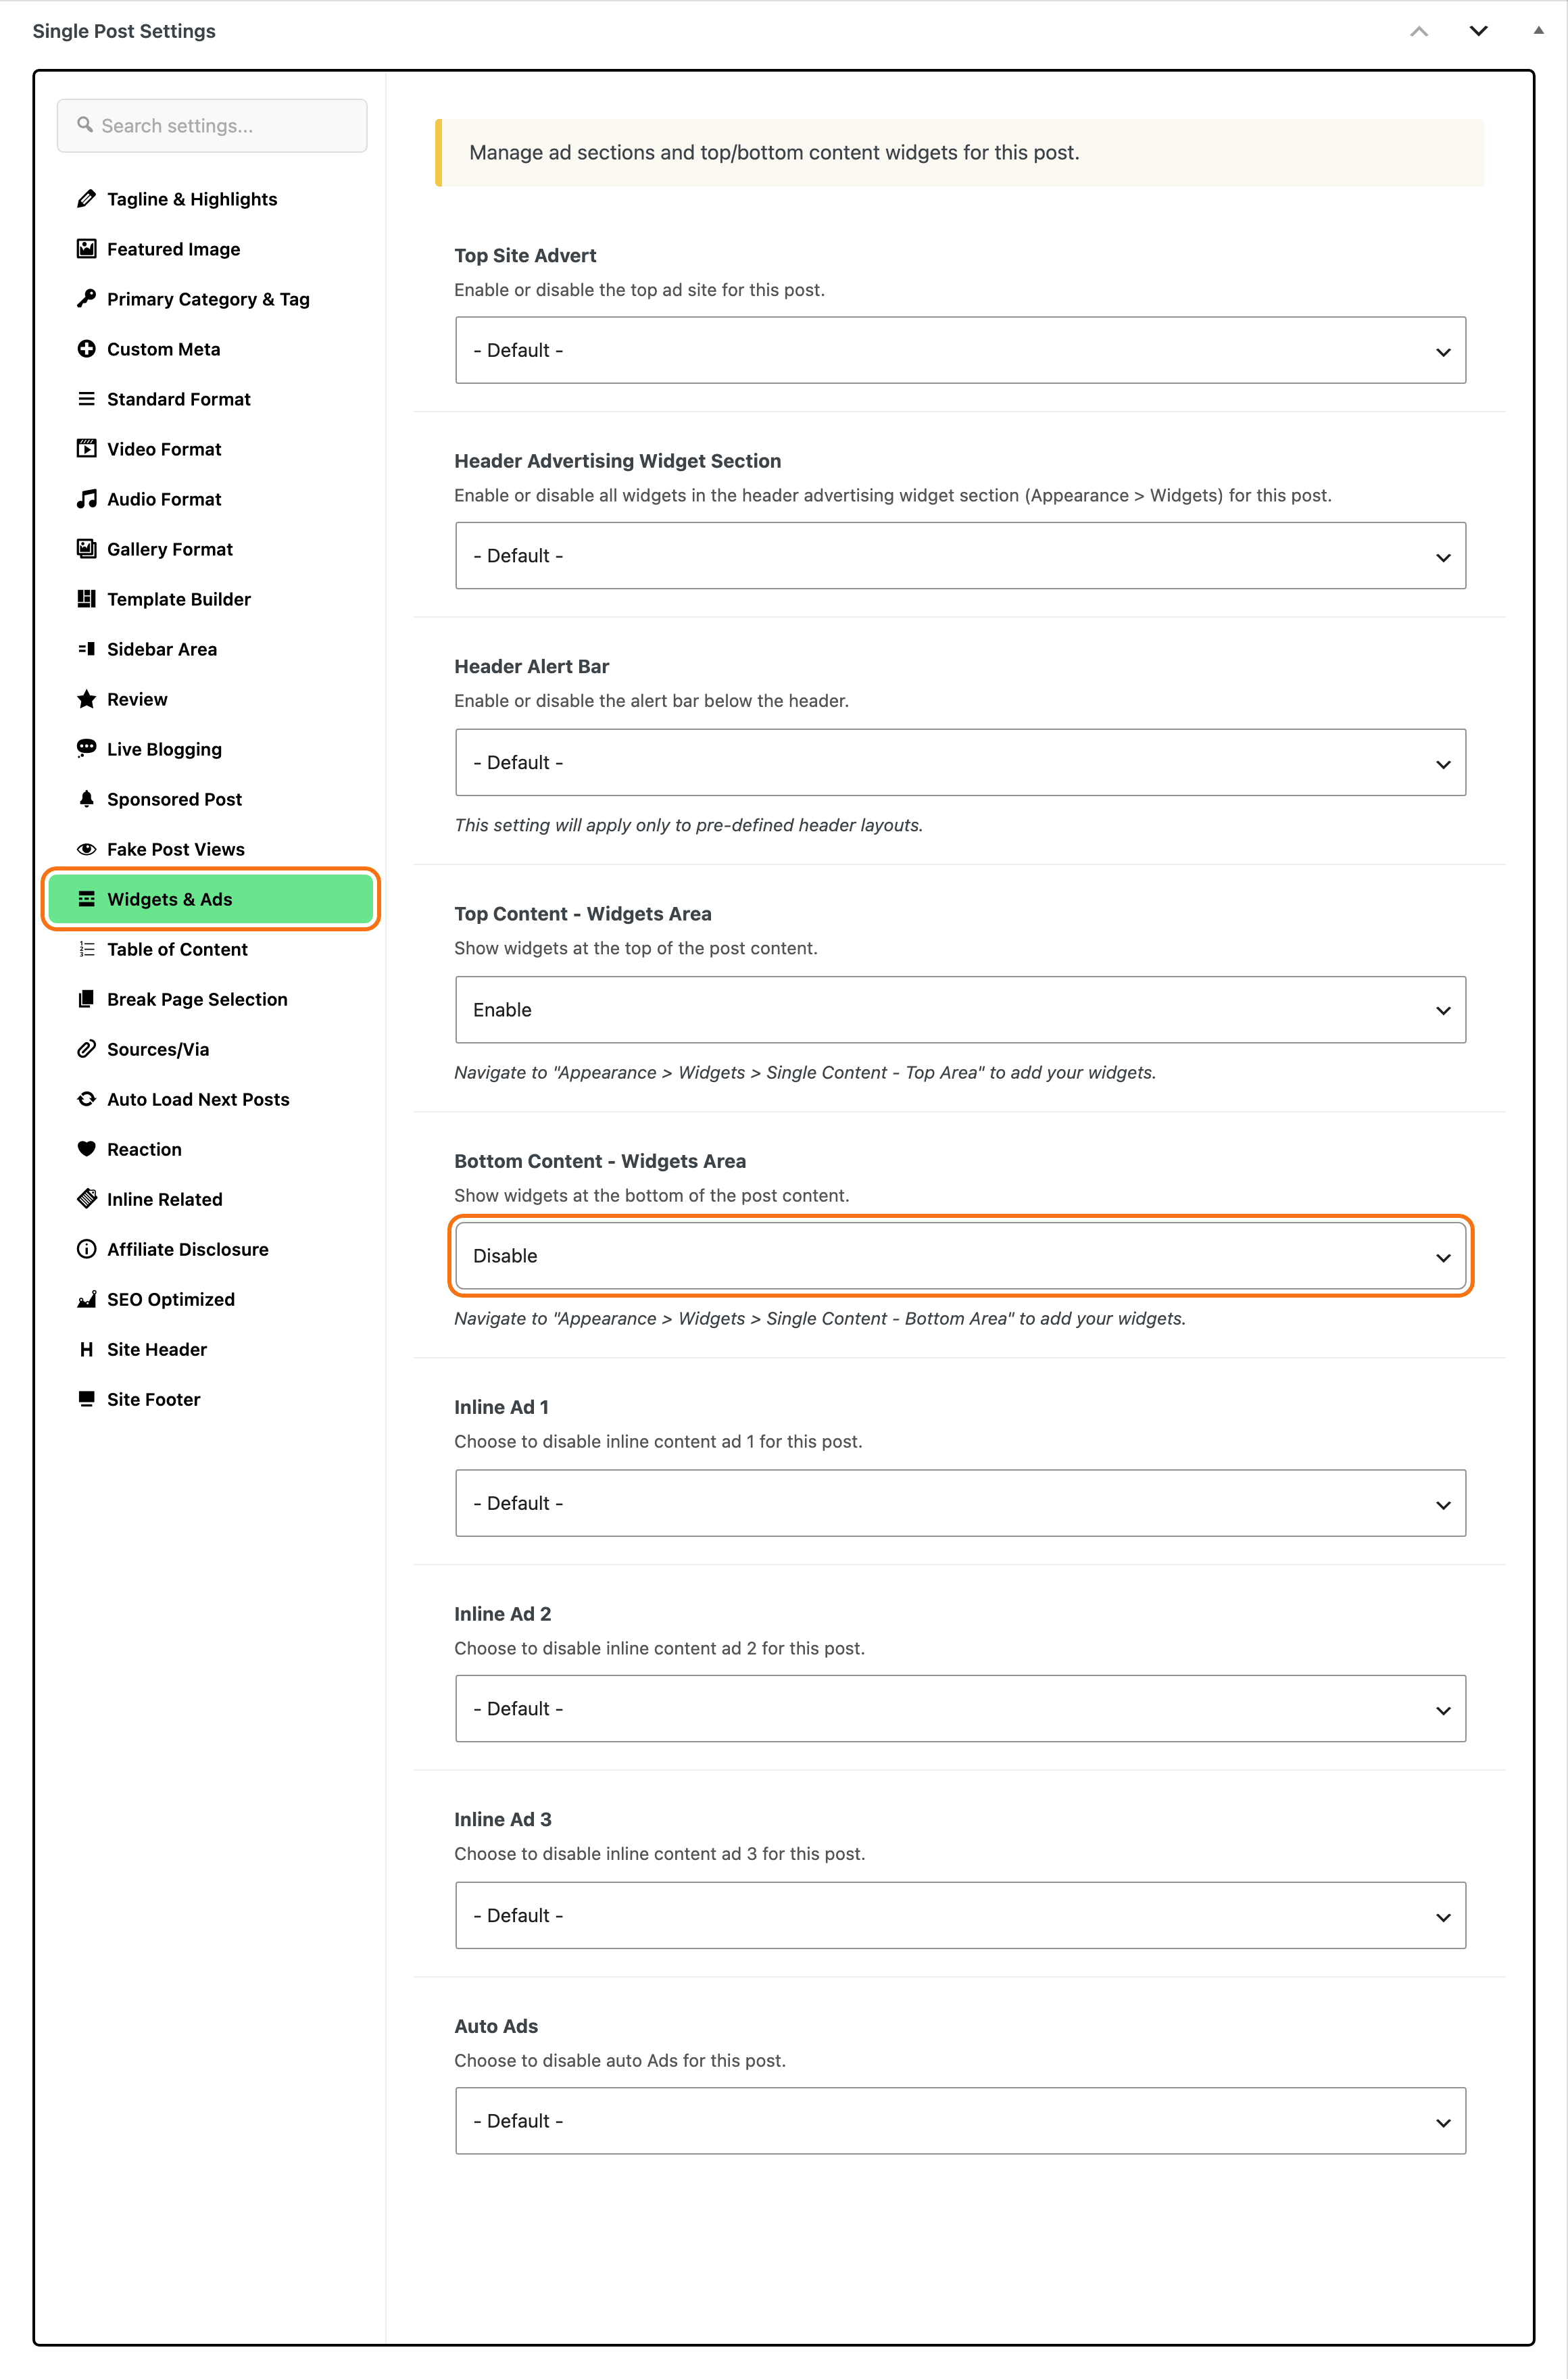This screenshot has height=2379, width=1568.
Task: Open Bottom Content Widgets Area Disable dropdown
Action: click(960, 1256)
